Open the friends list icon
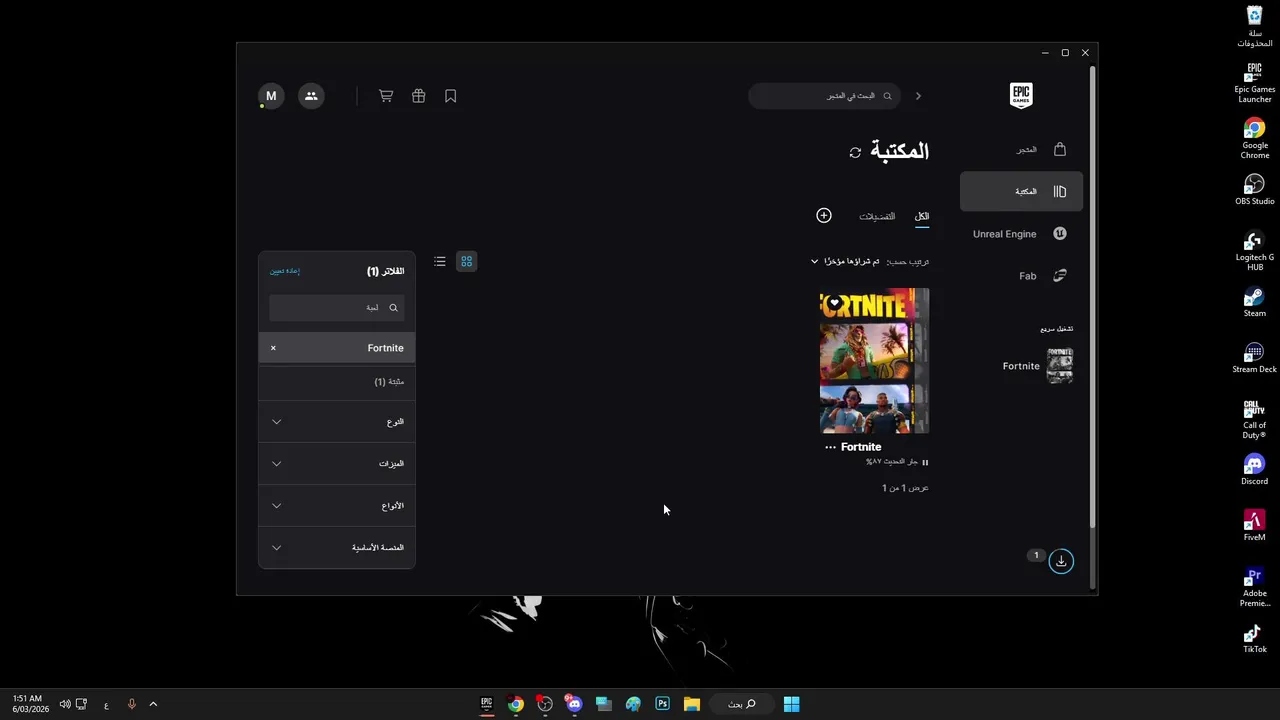Viewport: 1280px width, 720px height. tap(311, 96)
